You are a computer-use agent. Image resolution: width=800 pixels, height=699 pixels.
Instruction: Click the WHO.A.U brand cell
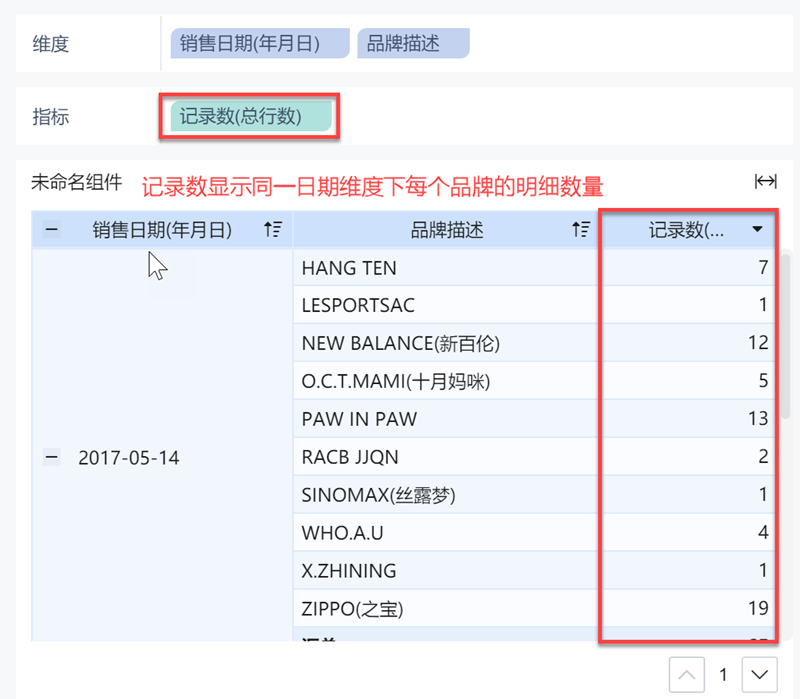[x=446, y=532]
